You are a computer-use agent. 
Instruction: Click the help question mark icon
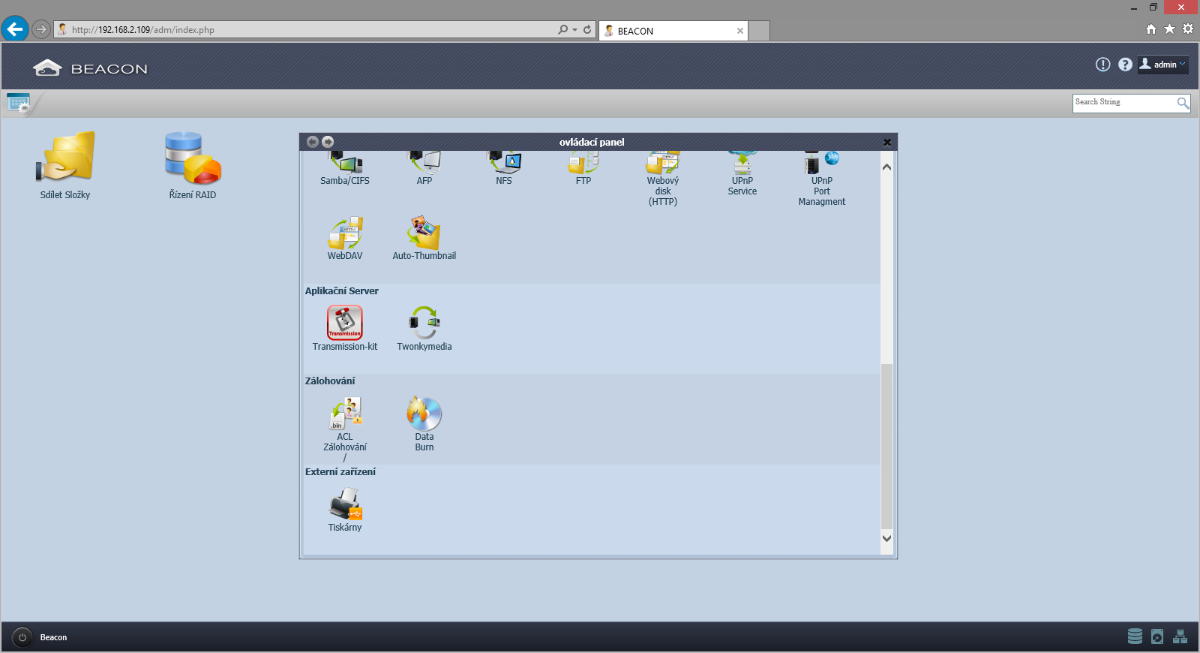[1125, 65]
